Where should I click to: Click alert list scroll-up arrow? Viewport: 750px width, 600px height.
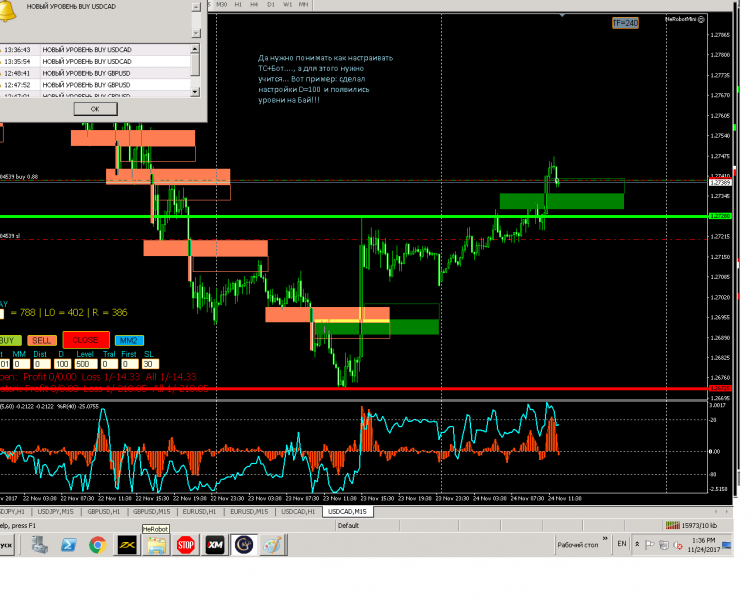195,49
